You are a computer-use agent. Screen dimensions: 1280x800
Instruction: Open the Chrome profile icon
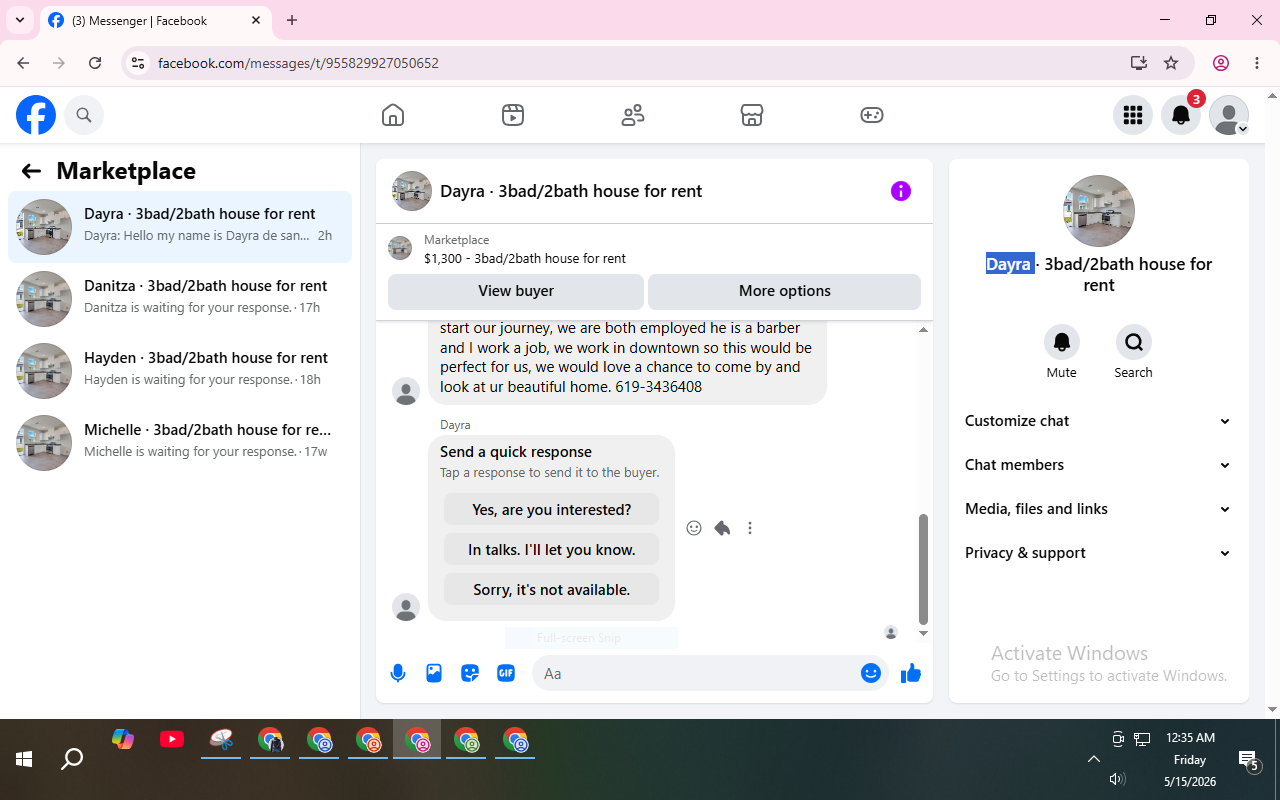[1221, 63]
